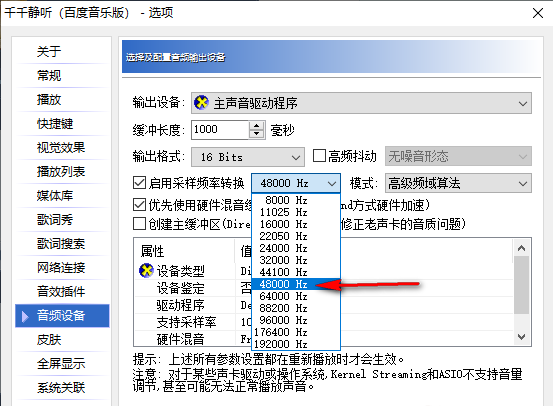Click the properties list scroll up arrow
Viewport: 558px width, 406px height.
(x=521, y=248)
